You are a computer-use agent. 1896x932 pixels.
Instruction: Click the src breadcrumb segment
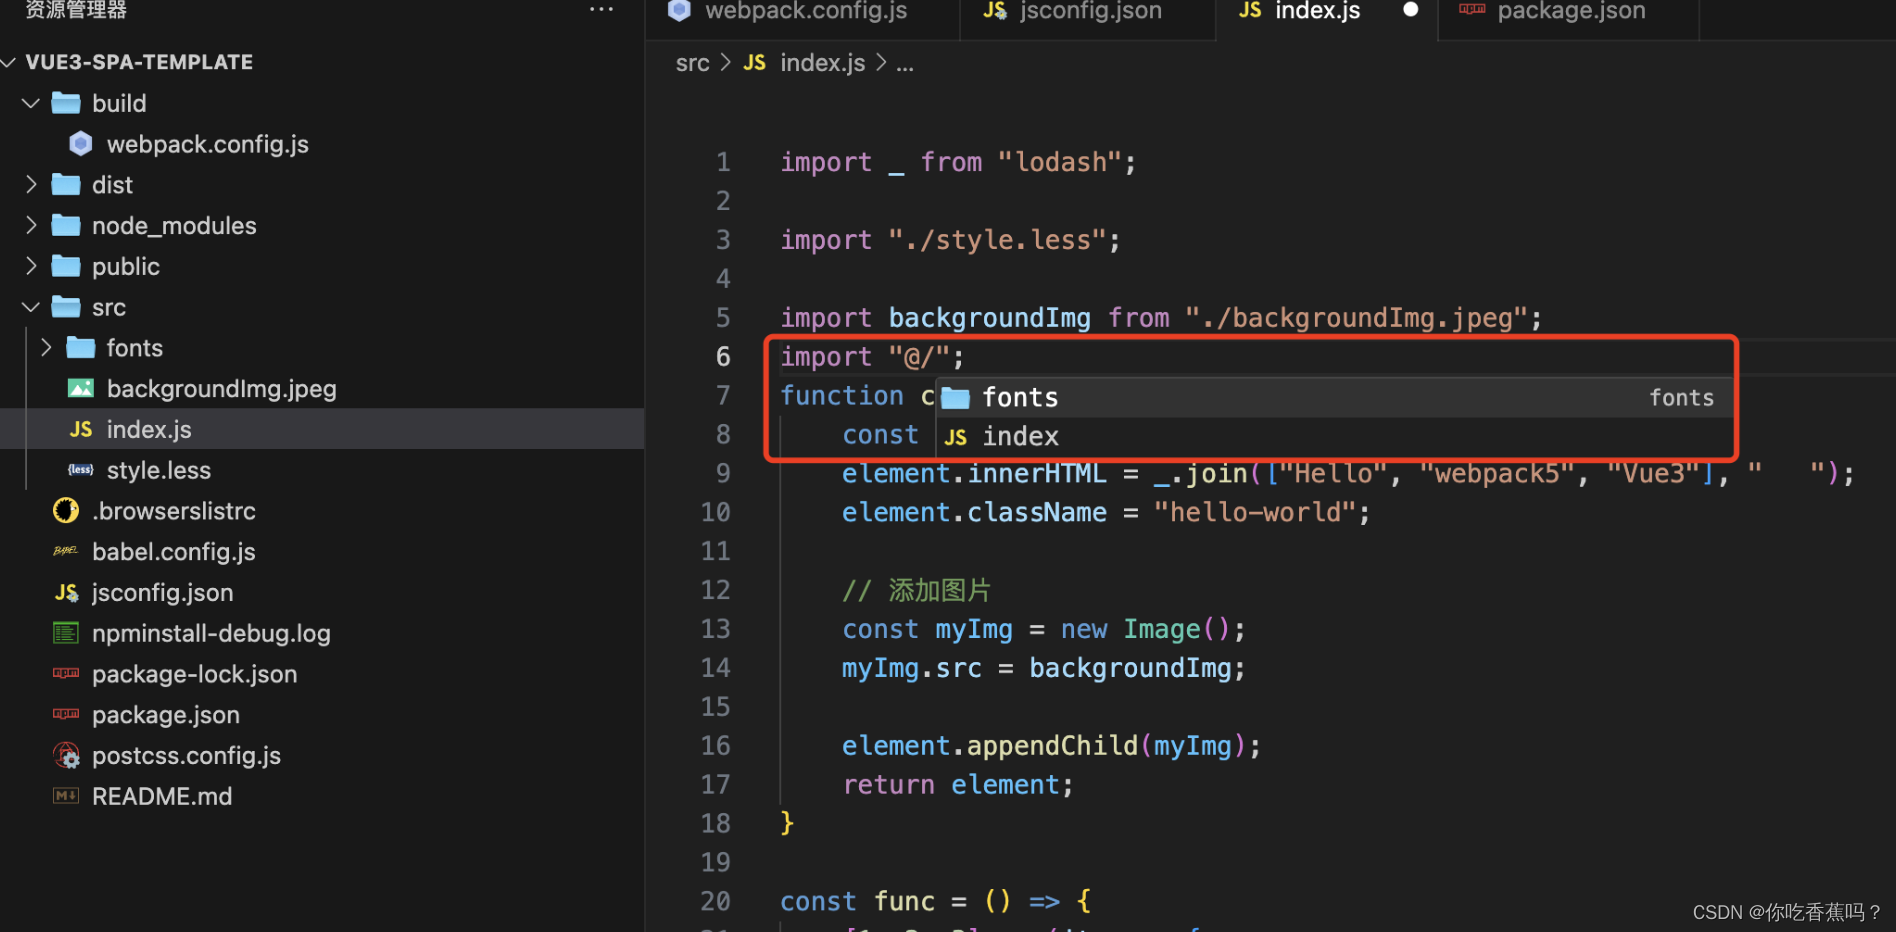[x=692, y=63]
